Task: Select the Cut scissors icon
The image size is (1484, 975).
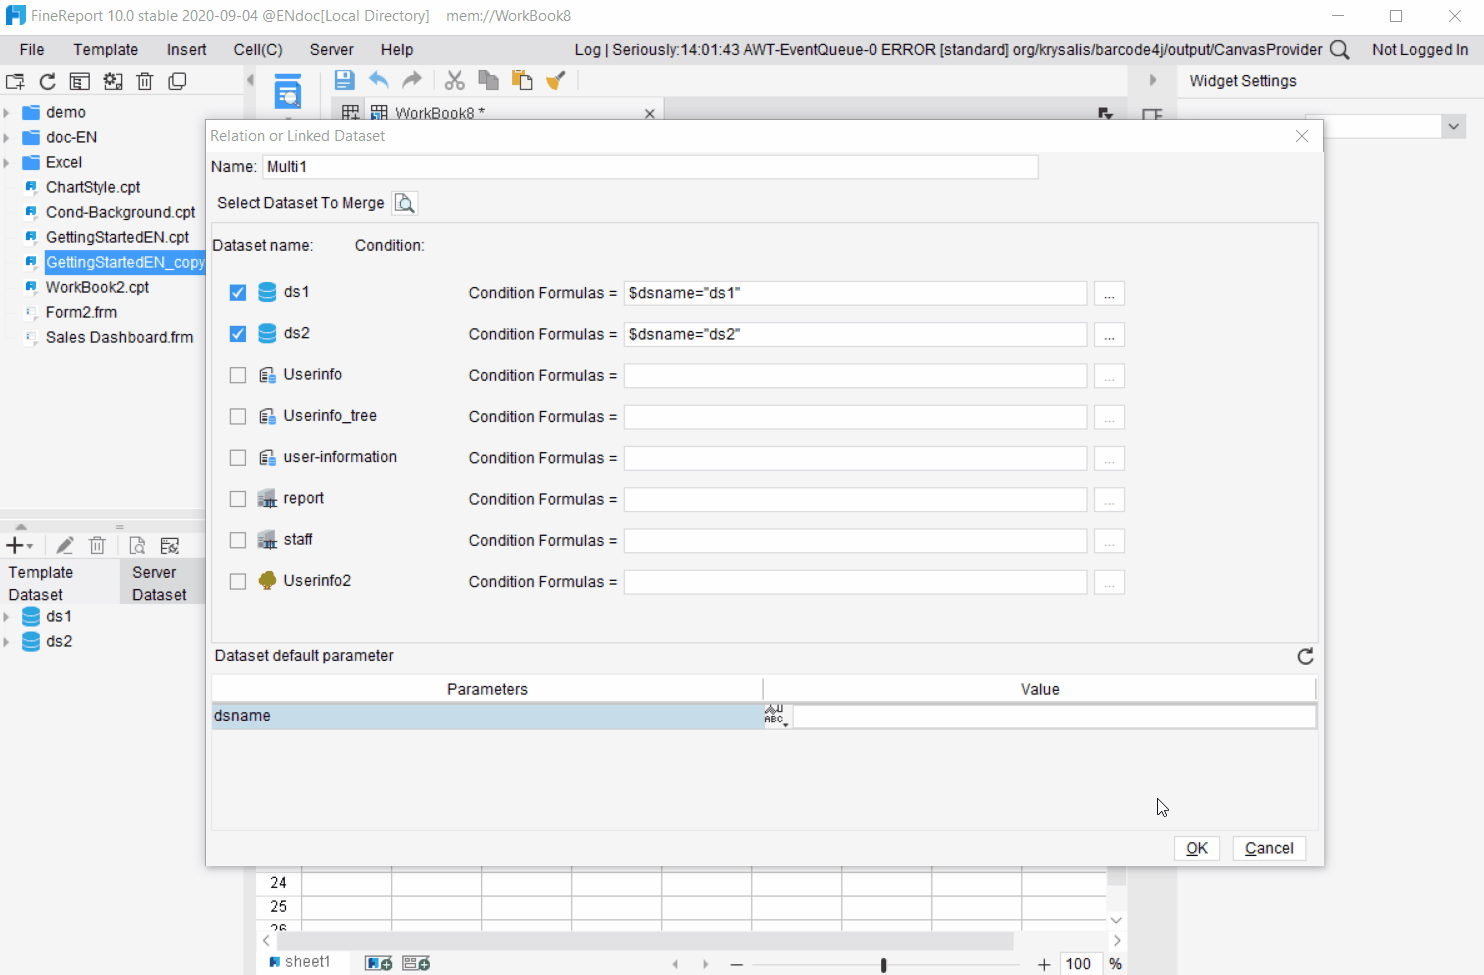Action: click(x=454, y=80)
